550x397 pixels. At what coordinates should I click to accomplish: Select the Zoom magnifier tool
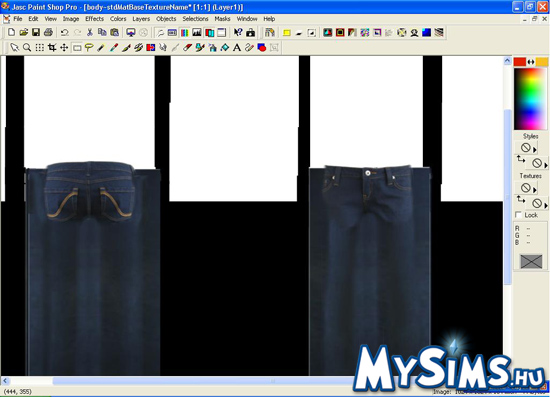pyautogui.click(x=27, y=47)
